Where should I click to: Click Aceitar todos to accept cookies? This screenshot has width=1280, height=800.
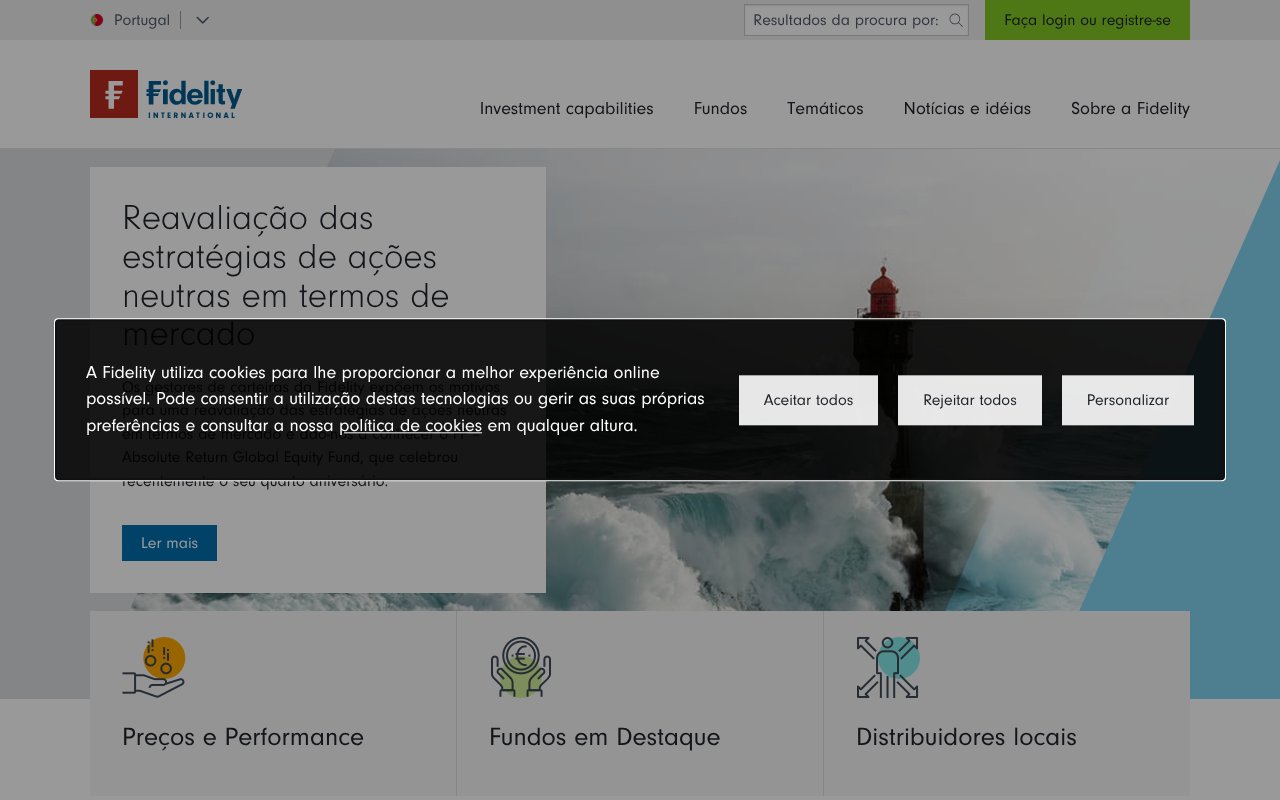click(x=807, y=399)
